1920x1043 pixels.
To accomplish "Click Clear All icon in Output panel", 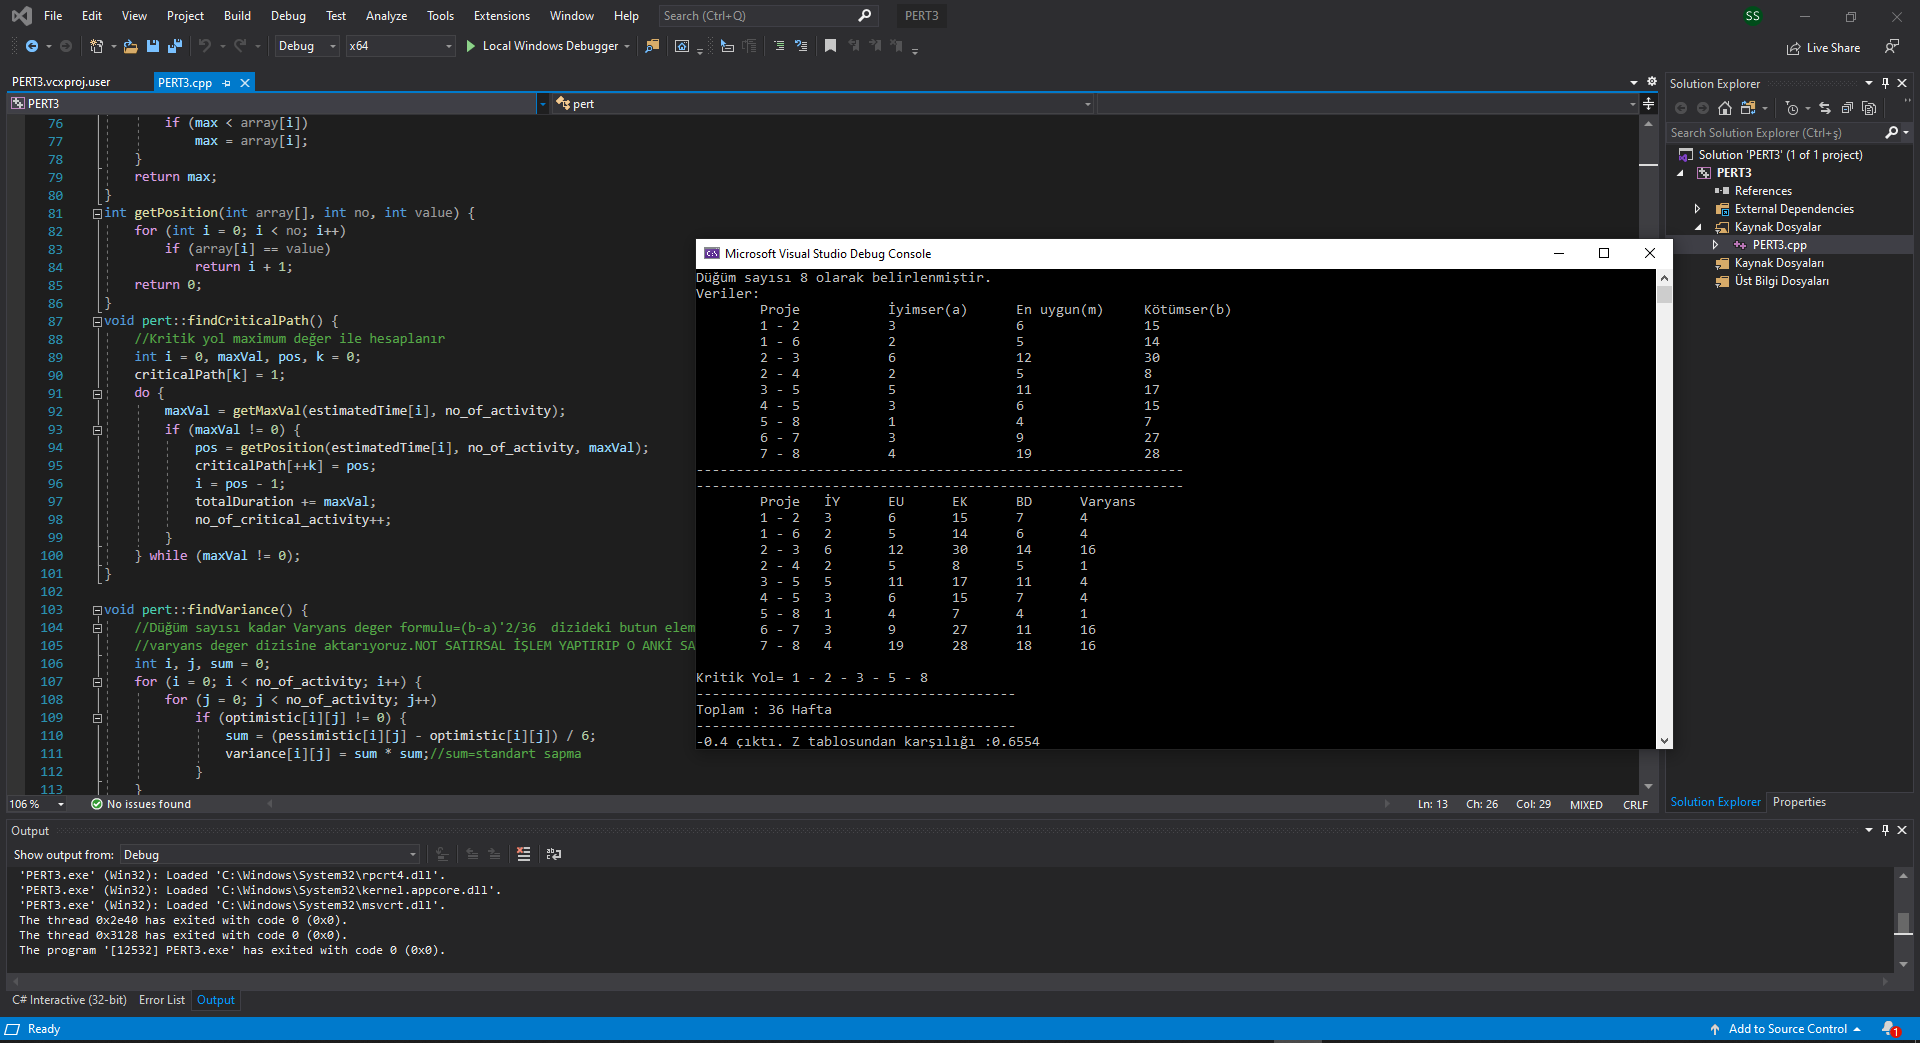I will [x=523, y=854].
